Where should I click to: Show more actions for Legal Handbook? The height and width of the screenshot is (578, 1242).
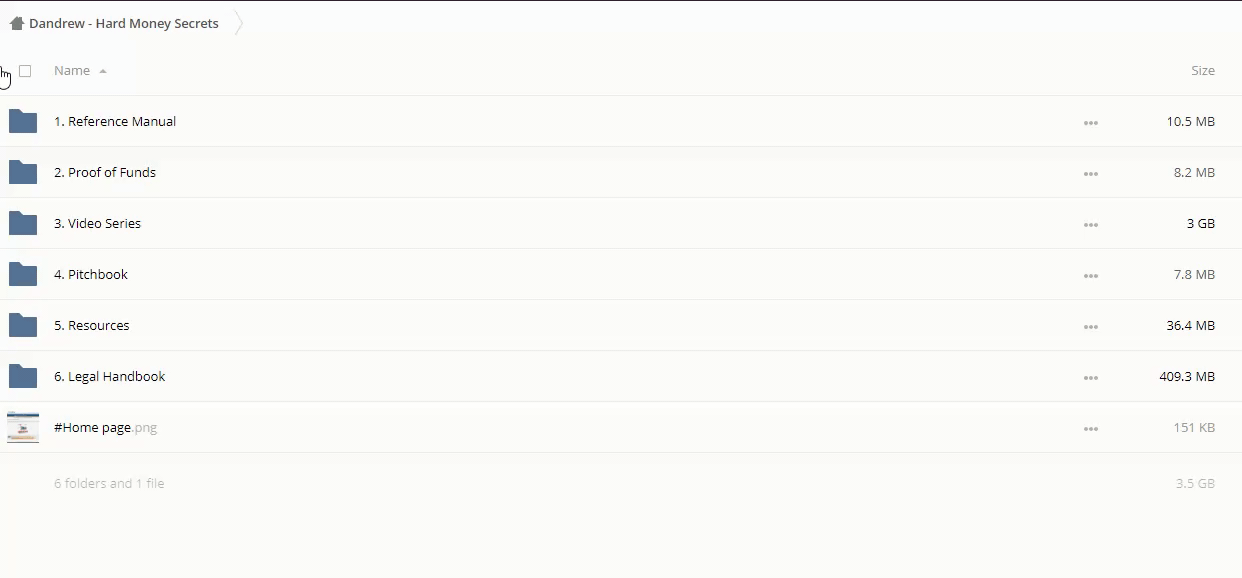1090,378
